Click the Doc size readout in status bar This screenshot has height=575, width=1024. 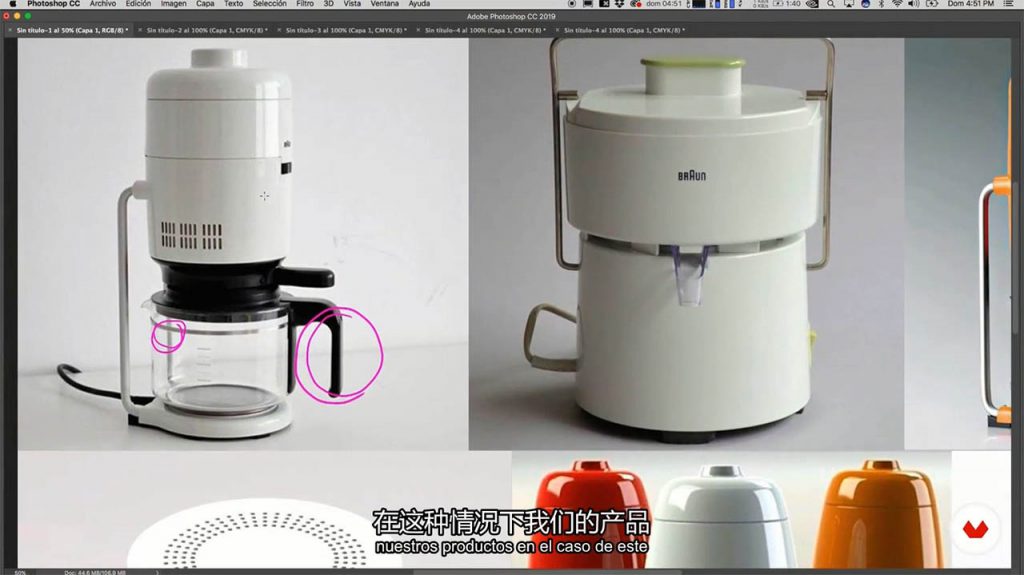tap(95, 572)
